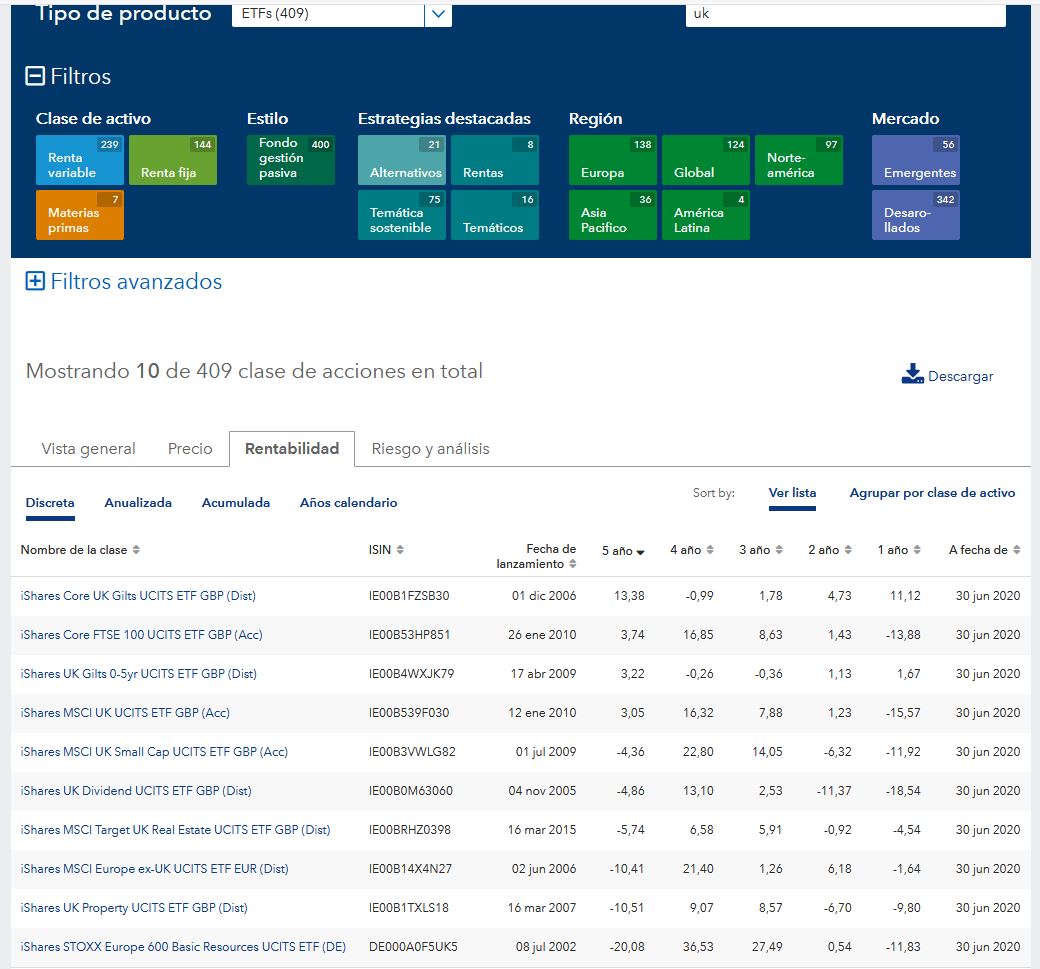The width and height of the screenshot is (1040, 969).
Task: Sort by ISIN column arrows
Action: click(x=400, y=550)
